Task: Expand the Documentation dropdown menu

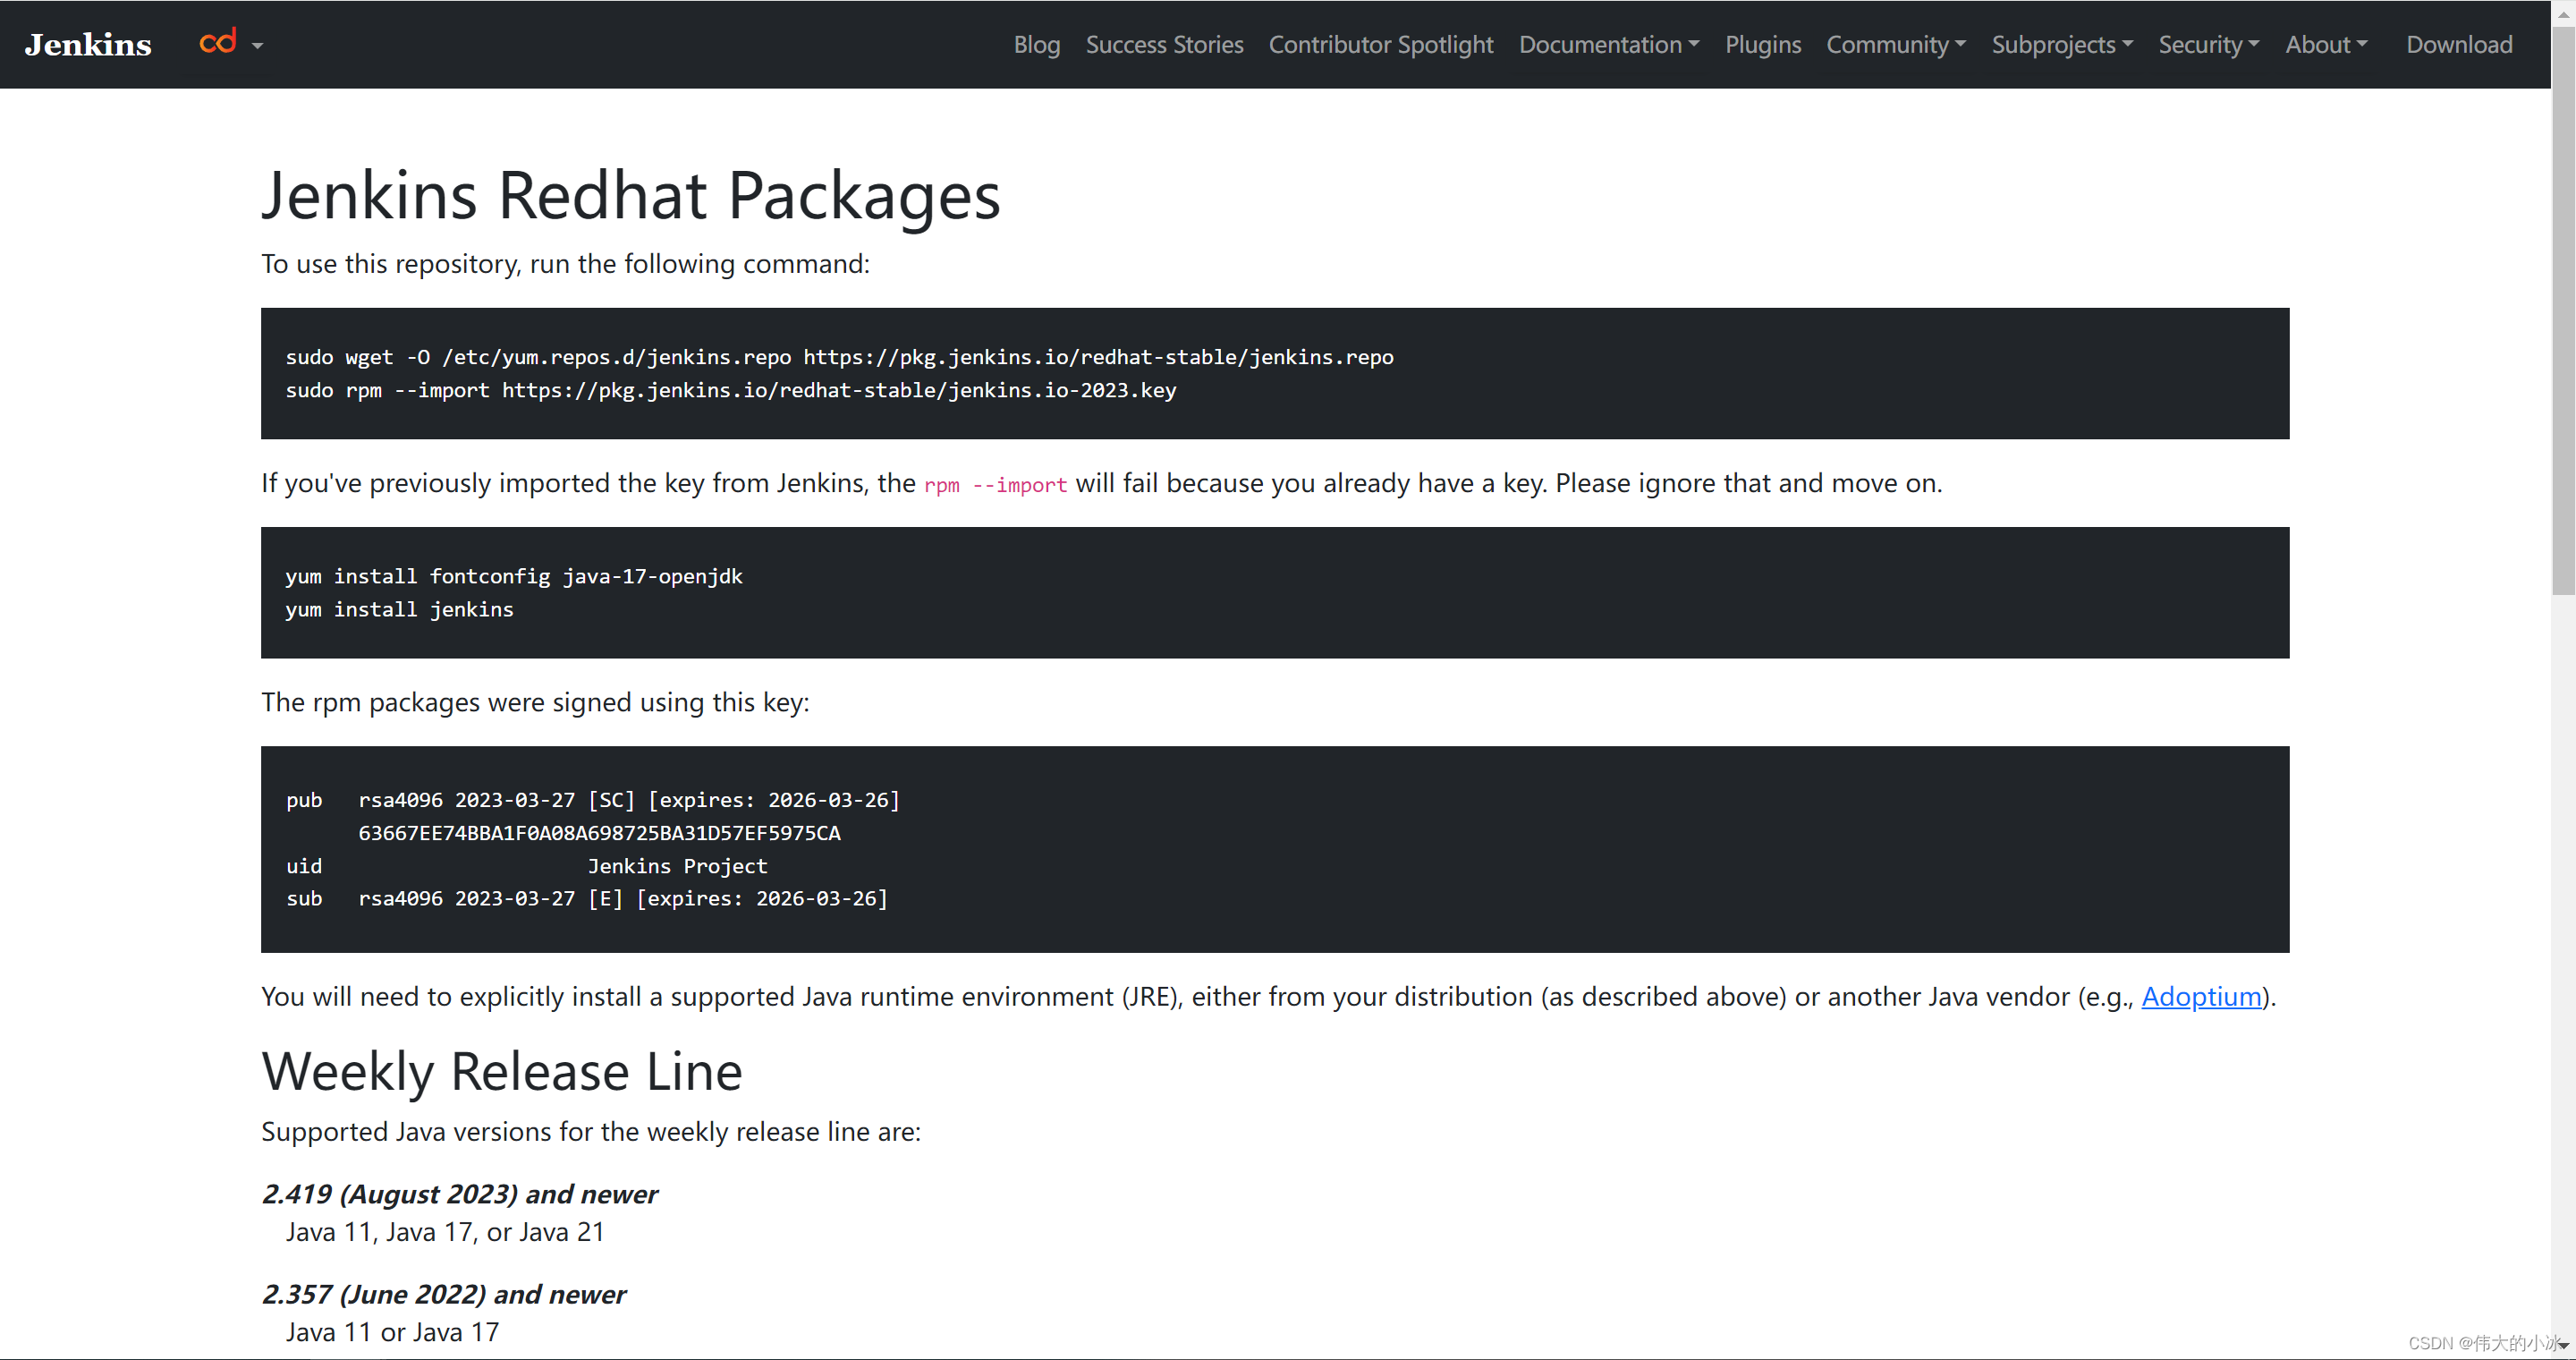Action: (x=1608, y=45)
